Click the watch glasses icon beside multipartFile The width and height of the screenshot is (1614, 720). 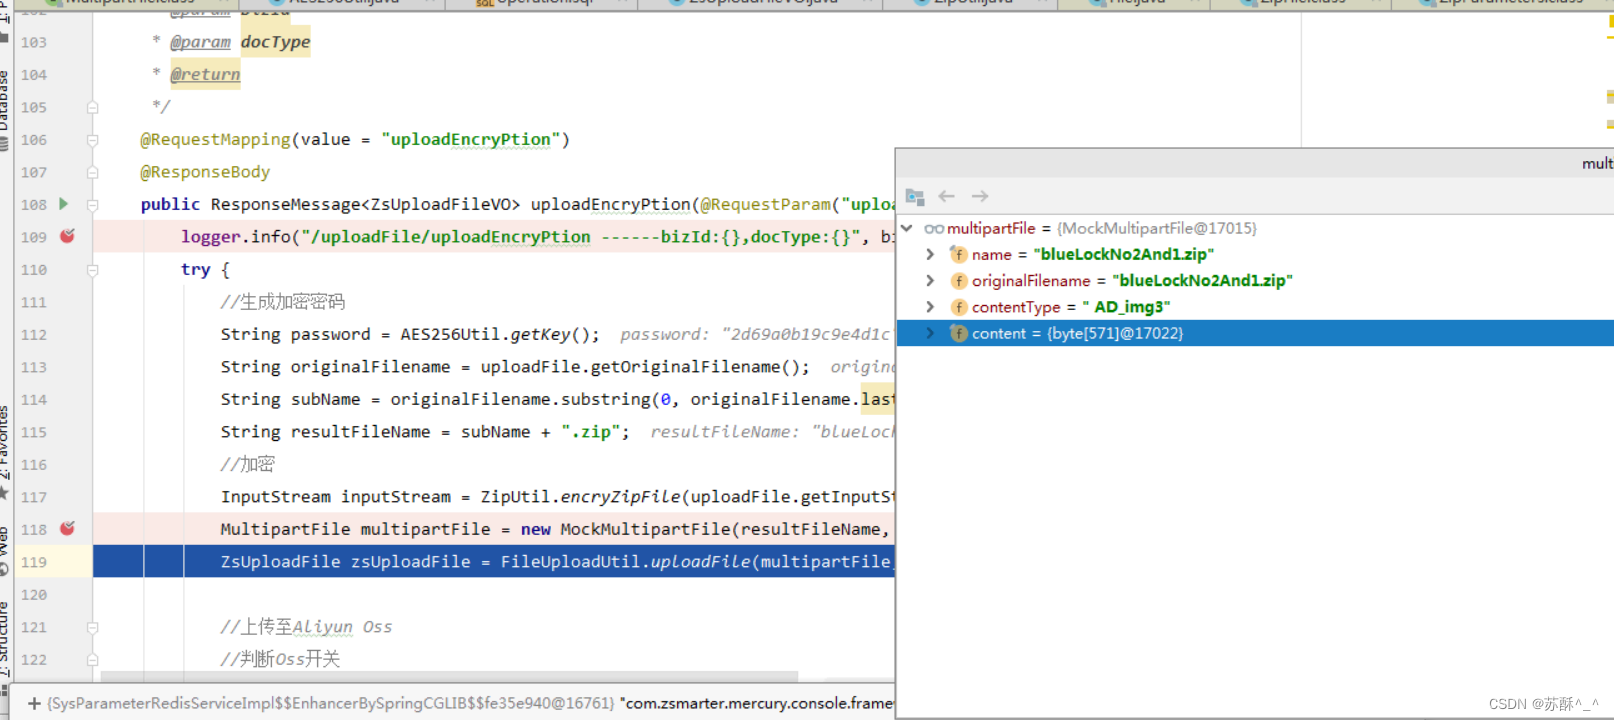pyautogui.click(x=934, y=229)
